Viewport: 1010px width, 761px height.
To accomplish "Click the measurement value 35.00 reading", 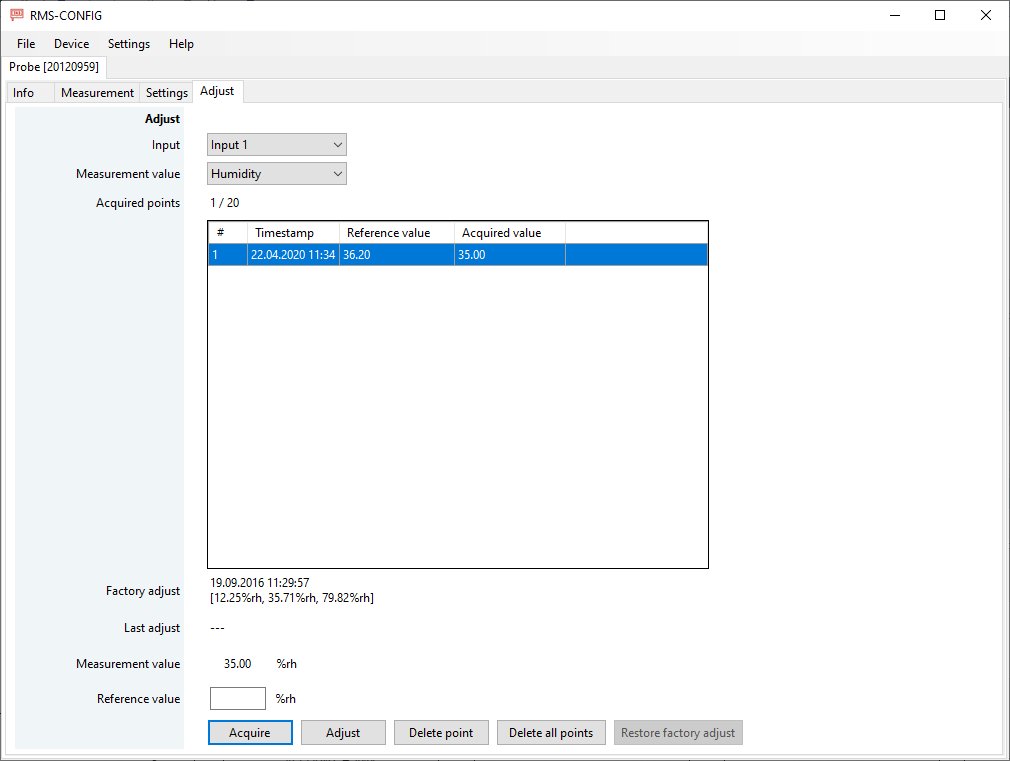I will click(x=238, y=664).
